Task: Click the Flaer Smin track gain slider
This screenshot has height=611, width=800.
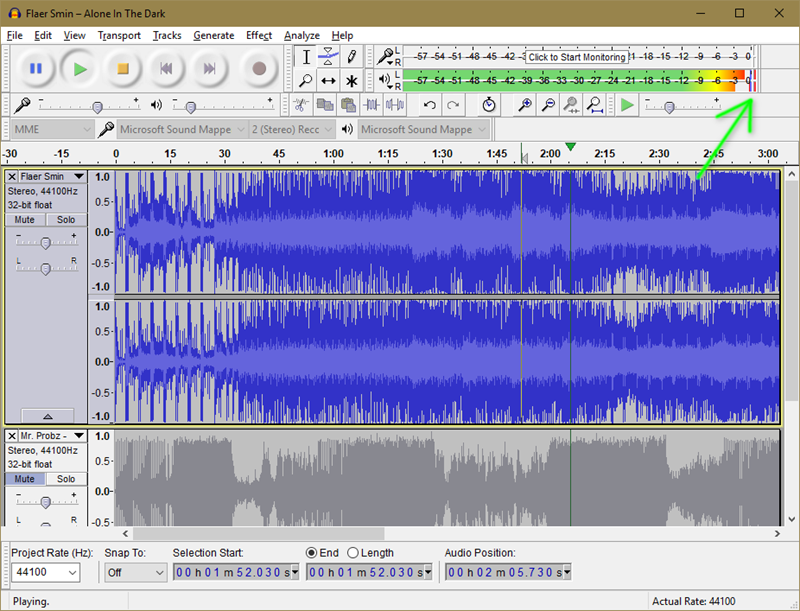Action: pos(45,242)
